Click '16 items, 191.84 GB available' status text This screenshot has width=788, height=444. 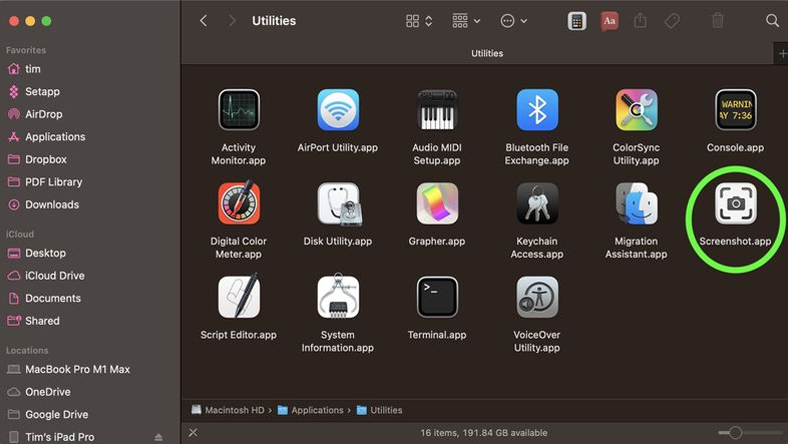click(483, 432)
